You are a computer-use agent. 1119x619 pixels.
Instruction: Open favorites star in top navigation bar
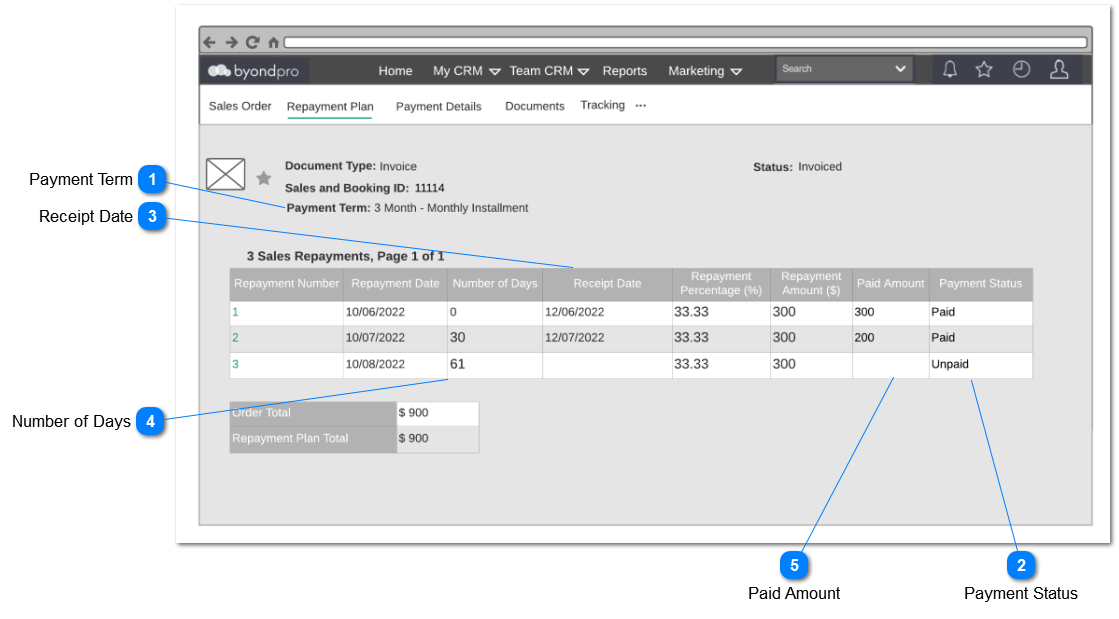pos(984,69)
